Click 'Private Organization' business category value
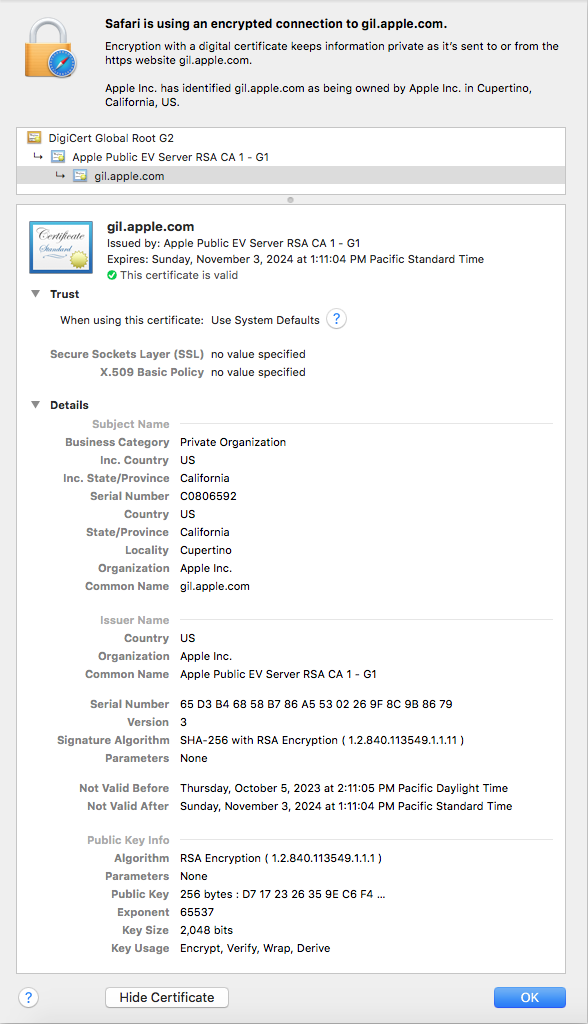Screen dimensions: 588x1024 233,442
